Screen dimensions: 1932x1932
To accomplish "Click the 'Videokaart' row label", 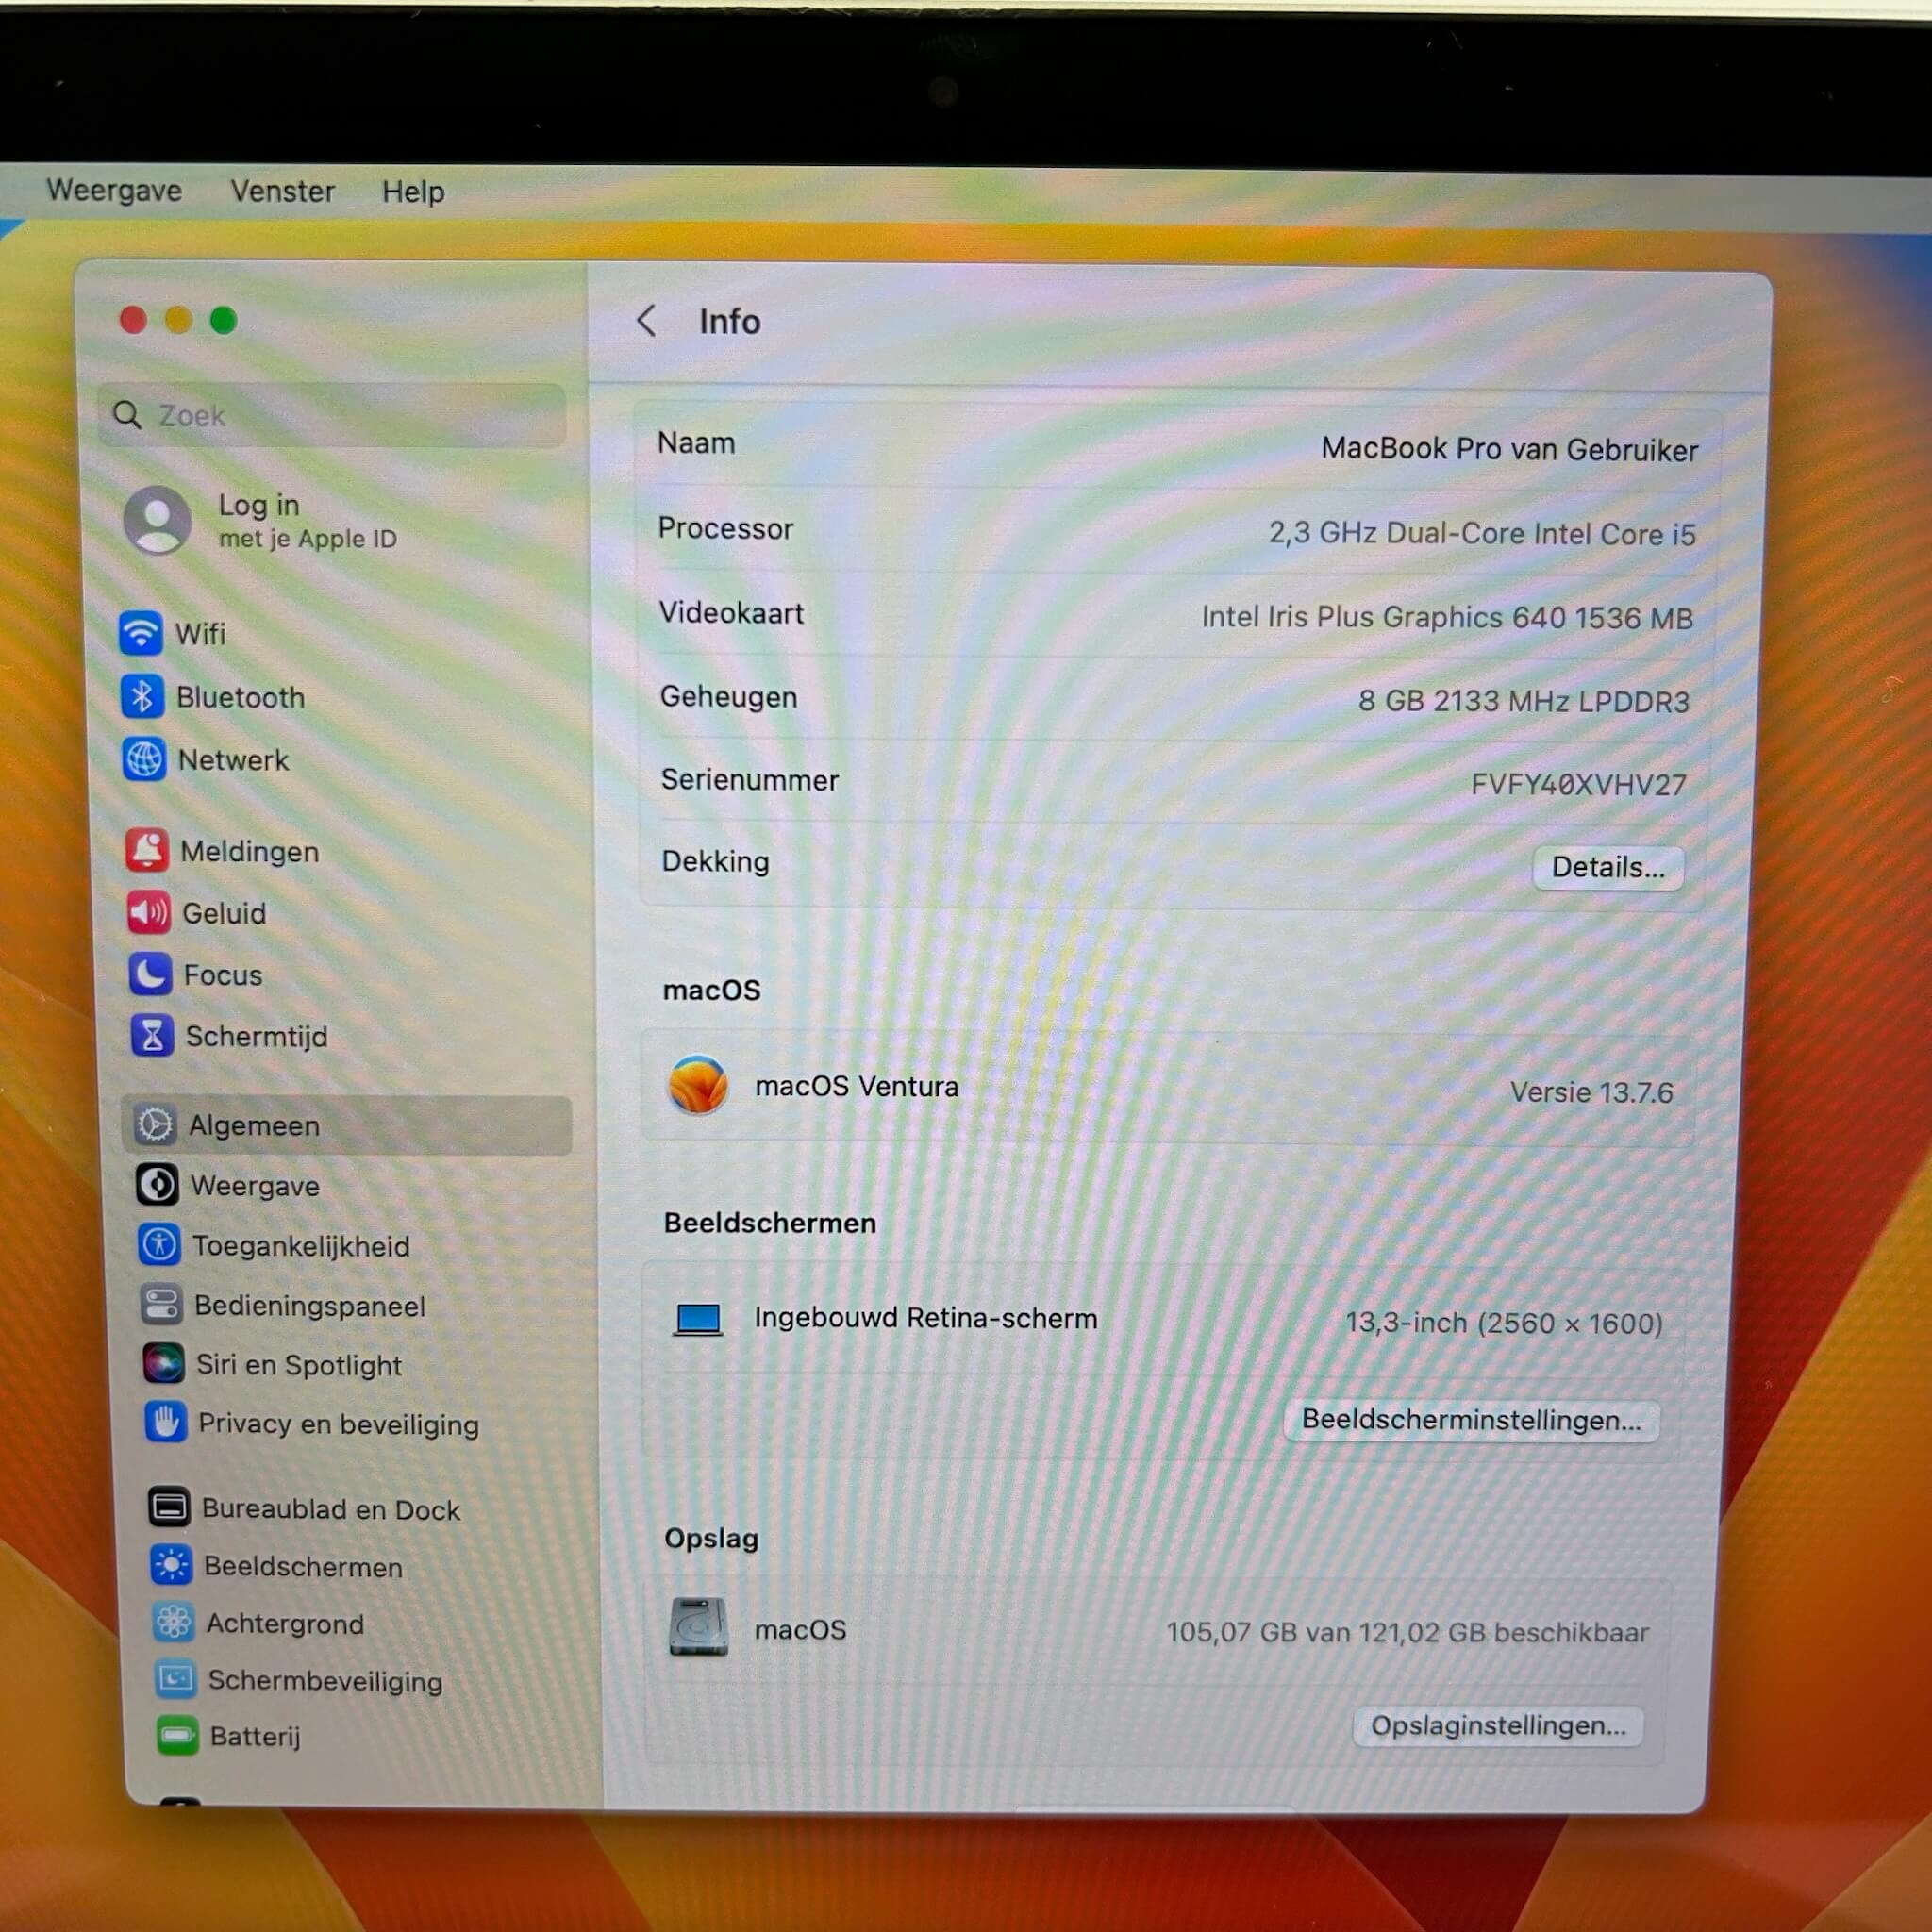I will (731, 612).
